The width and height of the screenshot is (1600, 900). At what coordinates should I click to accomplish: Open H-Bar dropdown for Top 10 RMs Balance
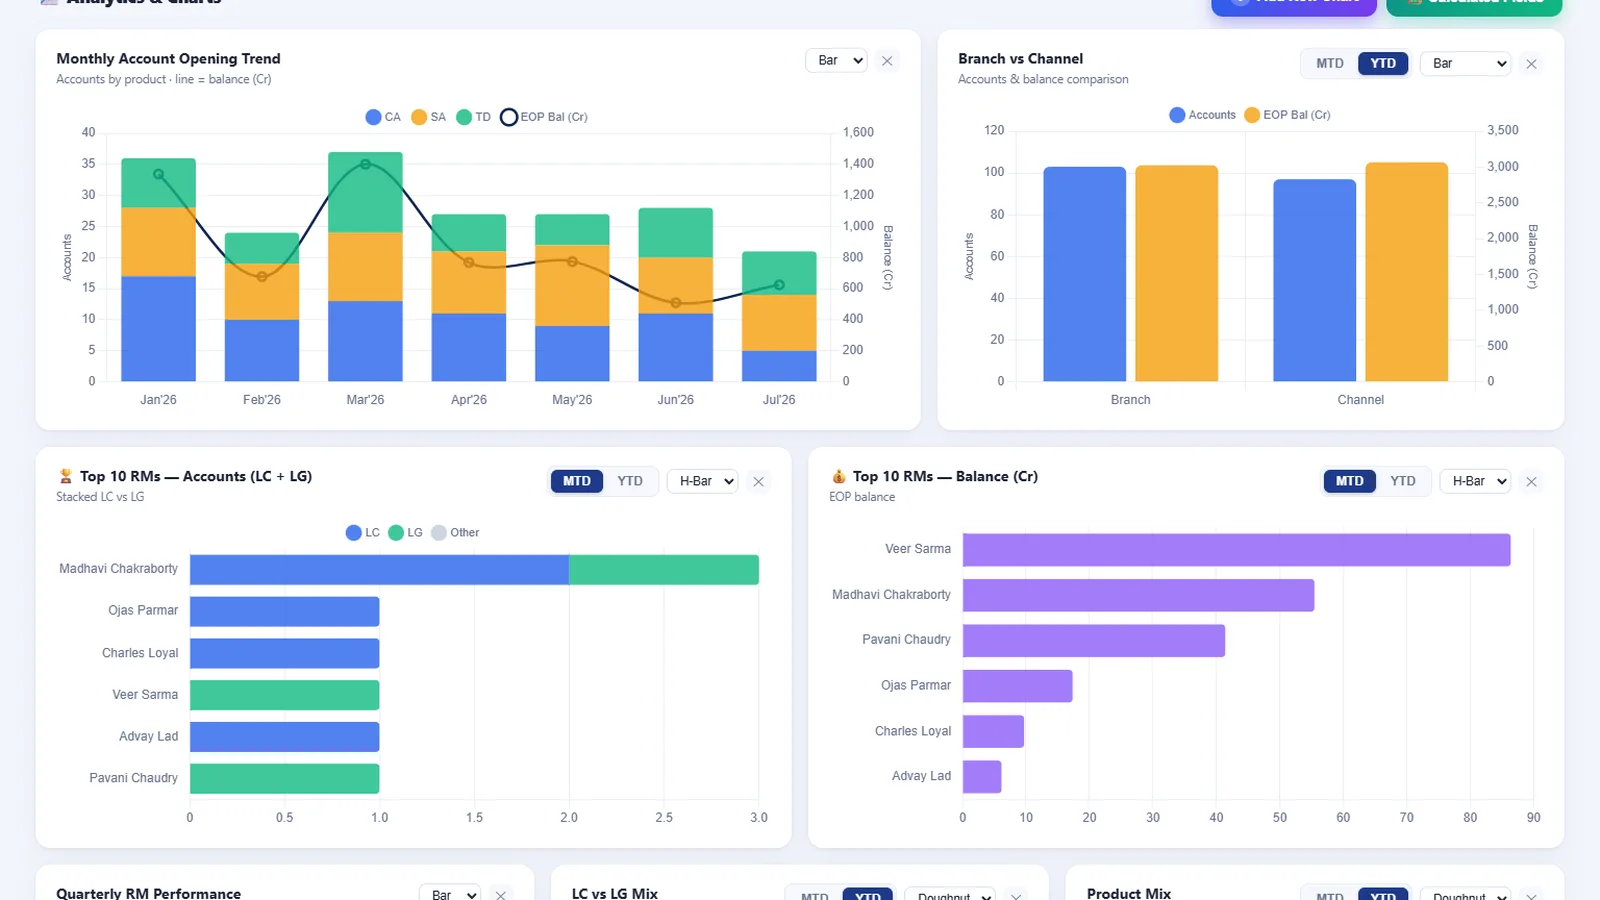[1475, 482]
